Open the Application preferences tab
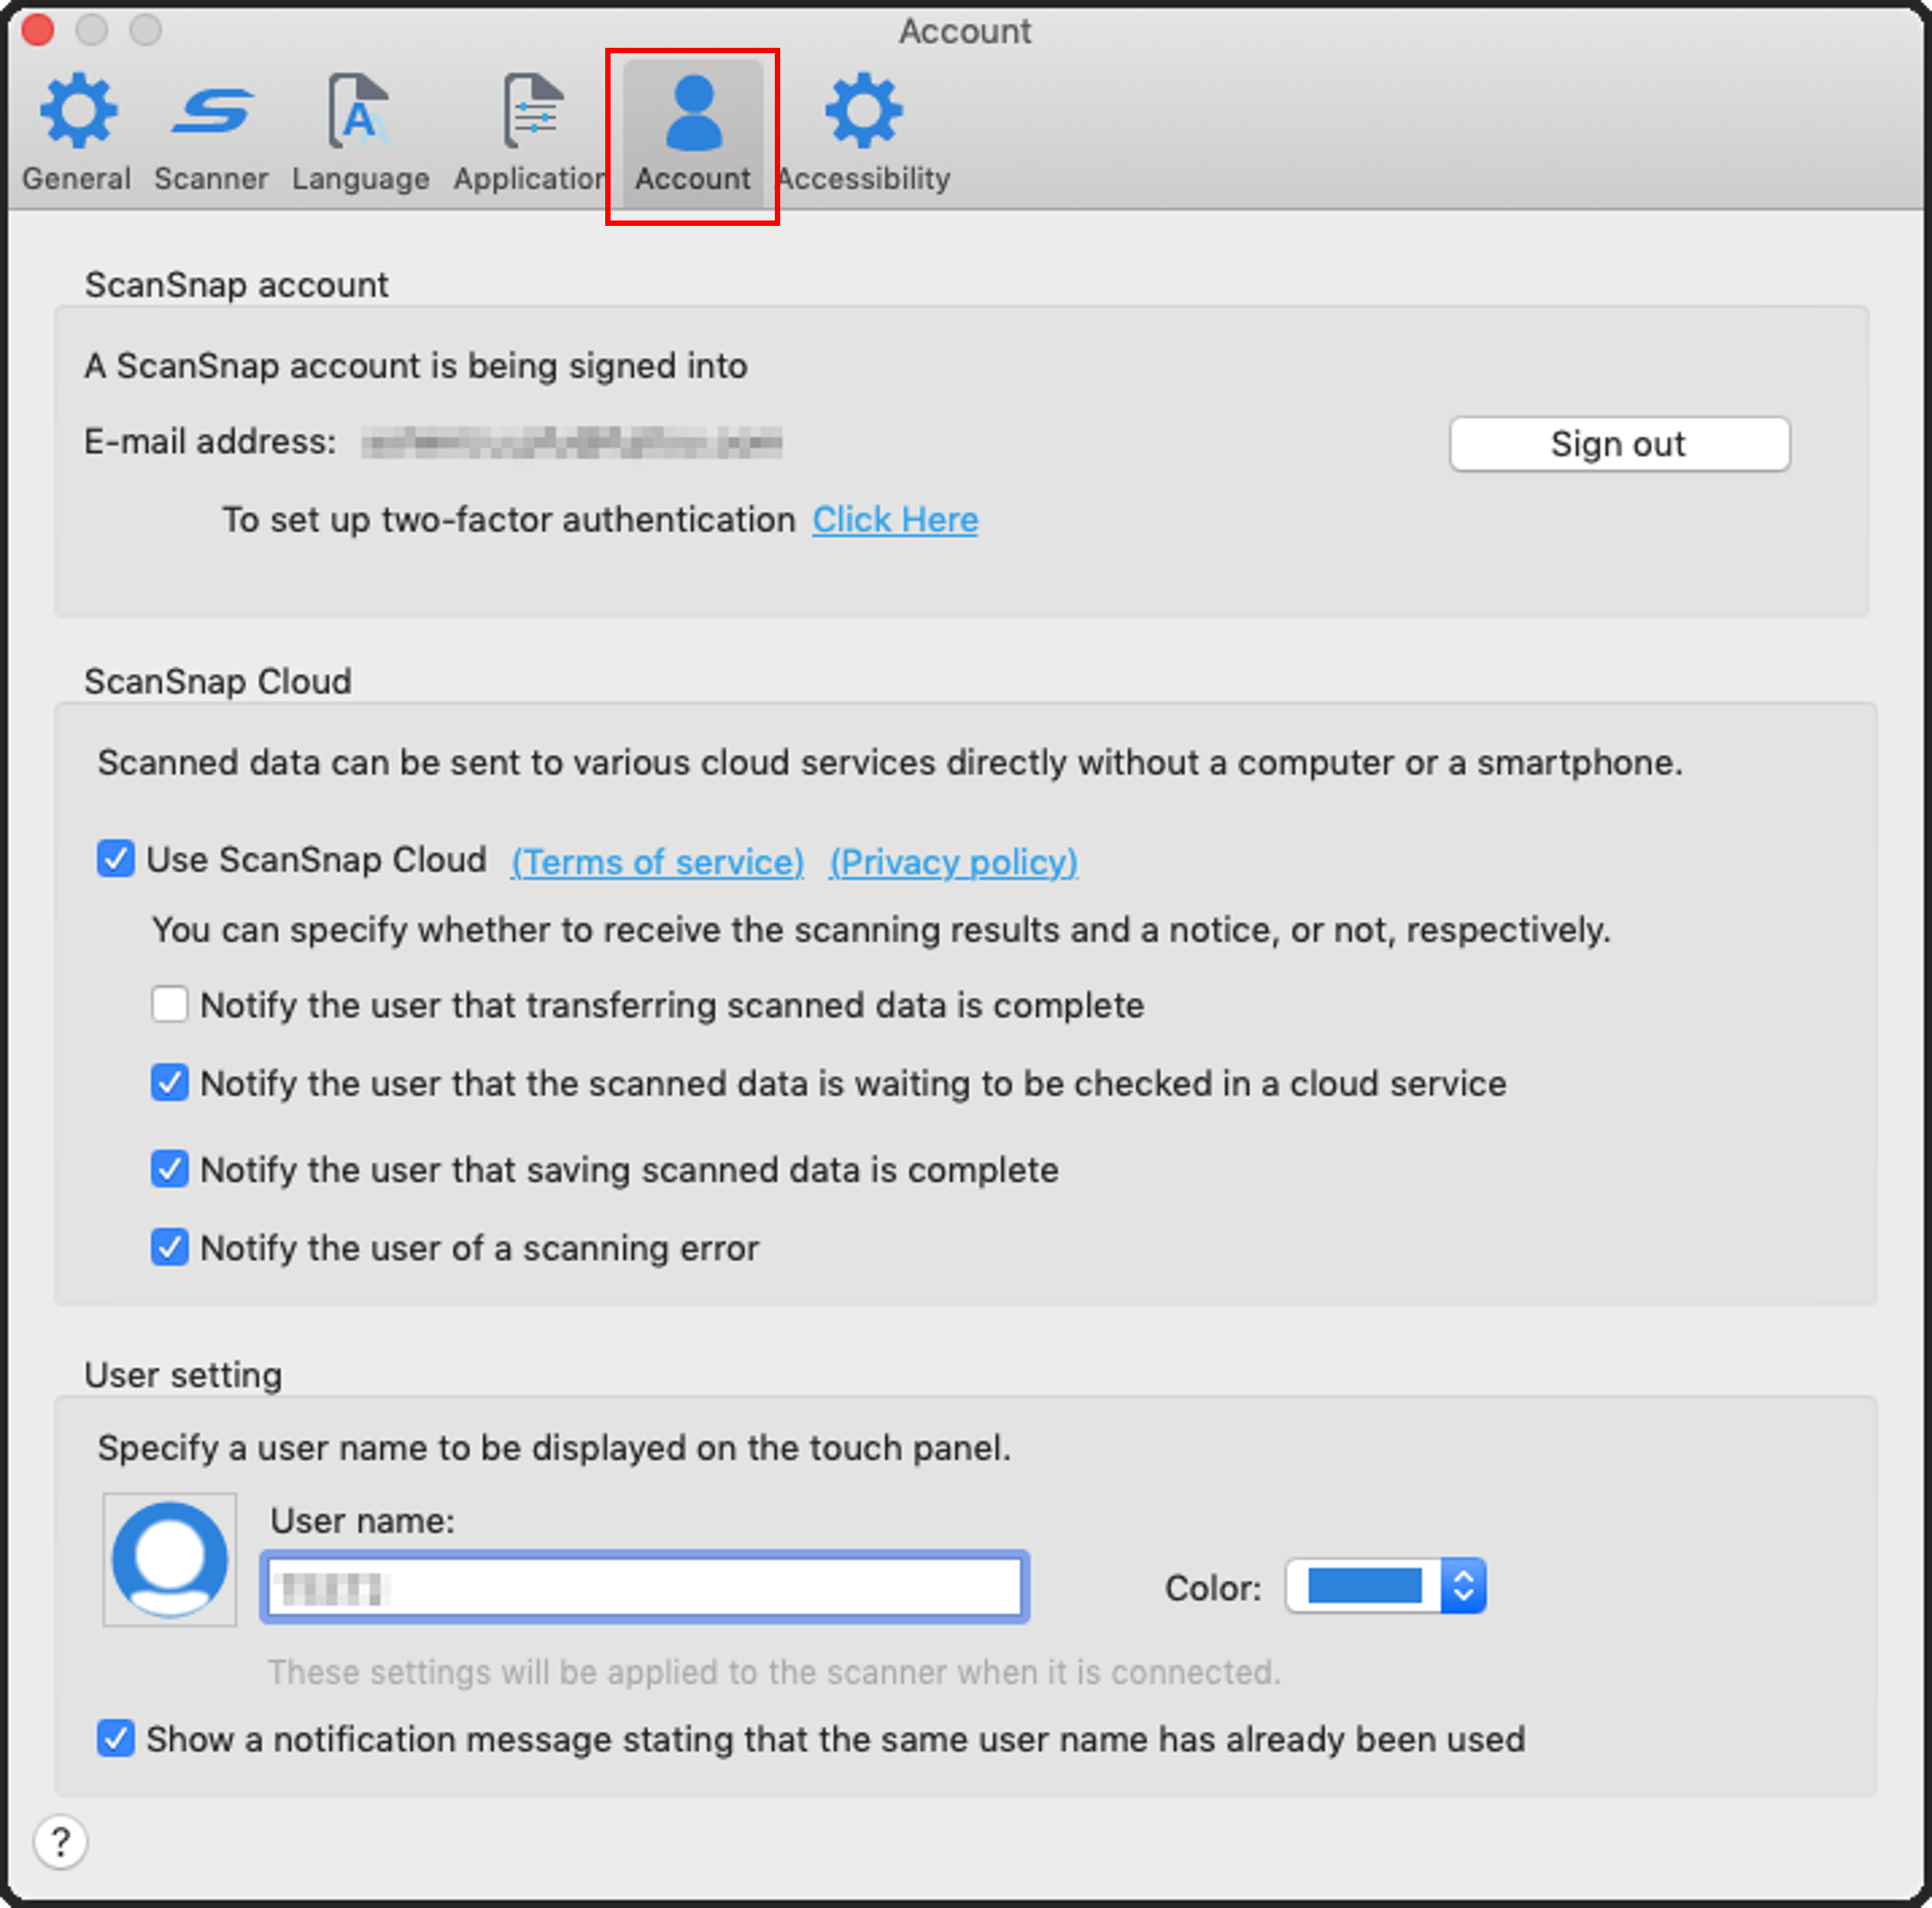Screen dimensions: 1932x1908 [x=531, y=131]
